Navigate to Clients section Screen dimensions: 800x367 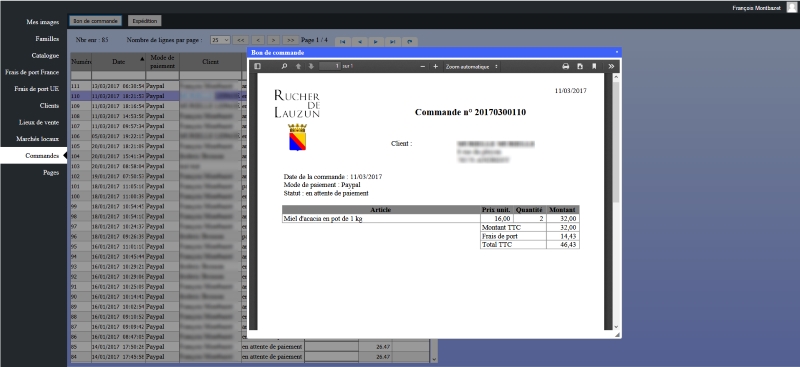(49, 106)
